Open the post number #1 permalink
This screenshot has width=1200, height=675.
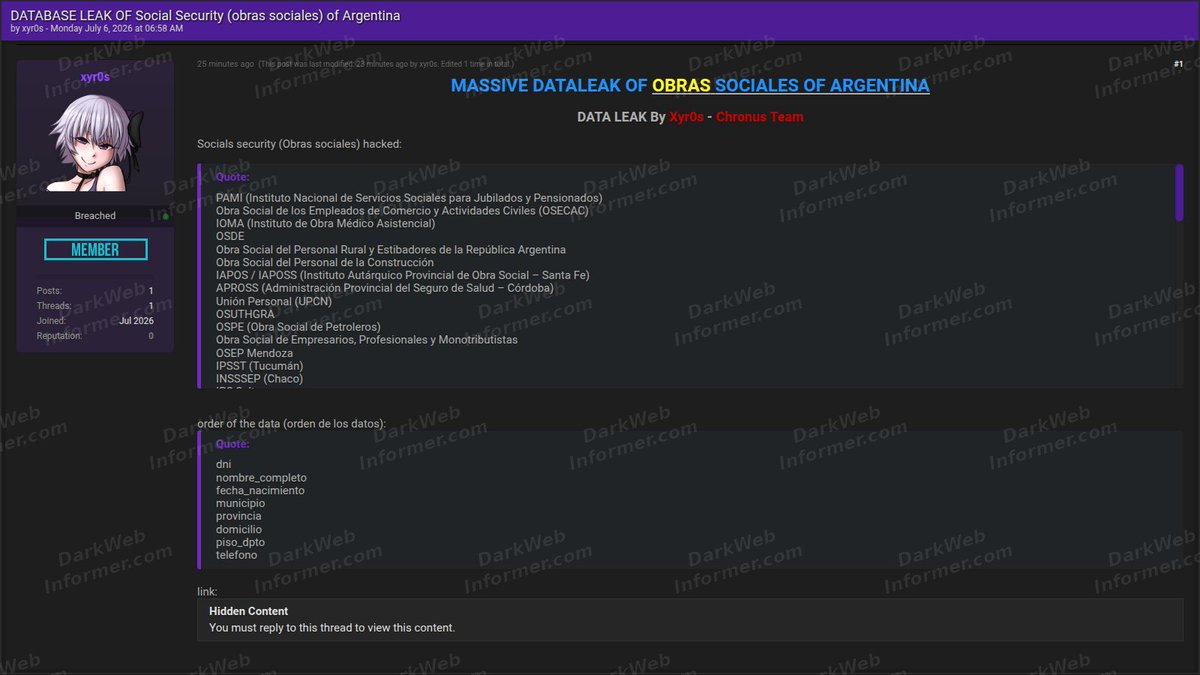tap(1178, 64)
